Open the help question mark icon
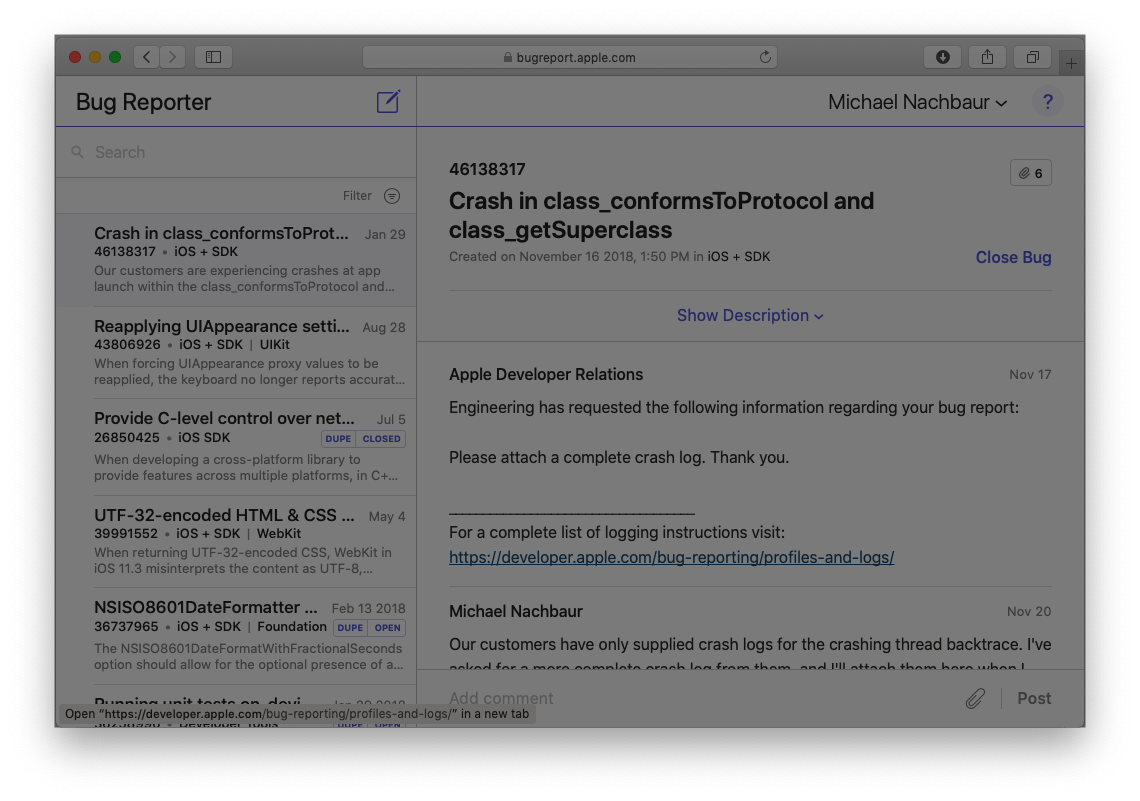Screen dimensions: 1140x801 pyautogui.click(x=1047, y=102)
